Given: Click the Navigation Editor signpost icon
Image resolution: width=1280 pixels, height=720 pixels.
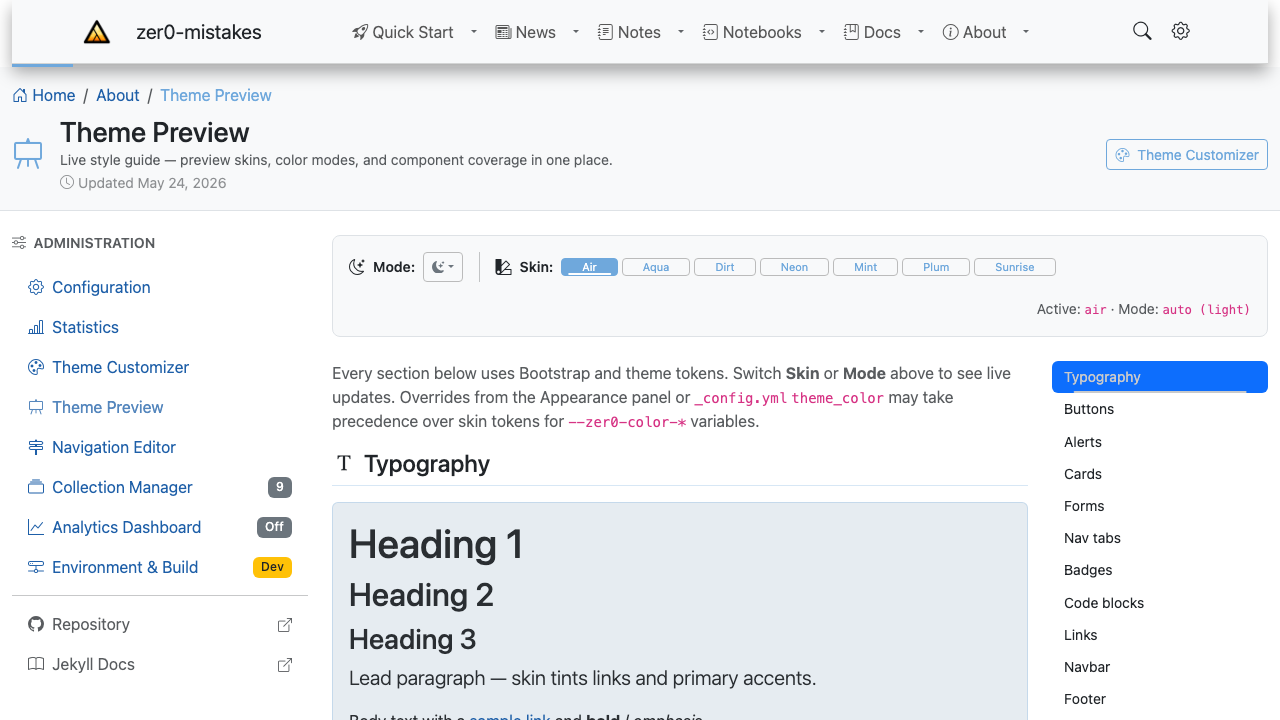Looking at the screenshot, I should (36, 447).
